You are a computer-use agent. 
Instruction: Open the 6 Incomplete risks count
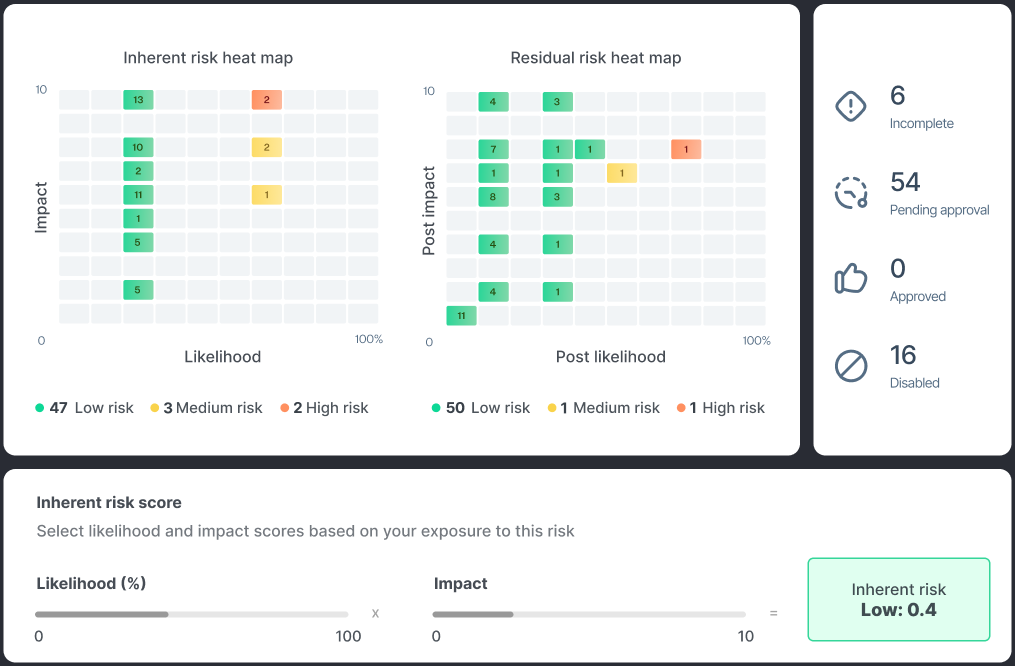[x=897, y=96]
